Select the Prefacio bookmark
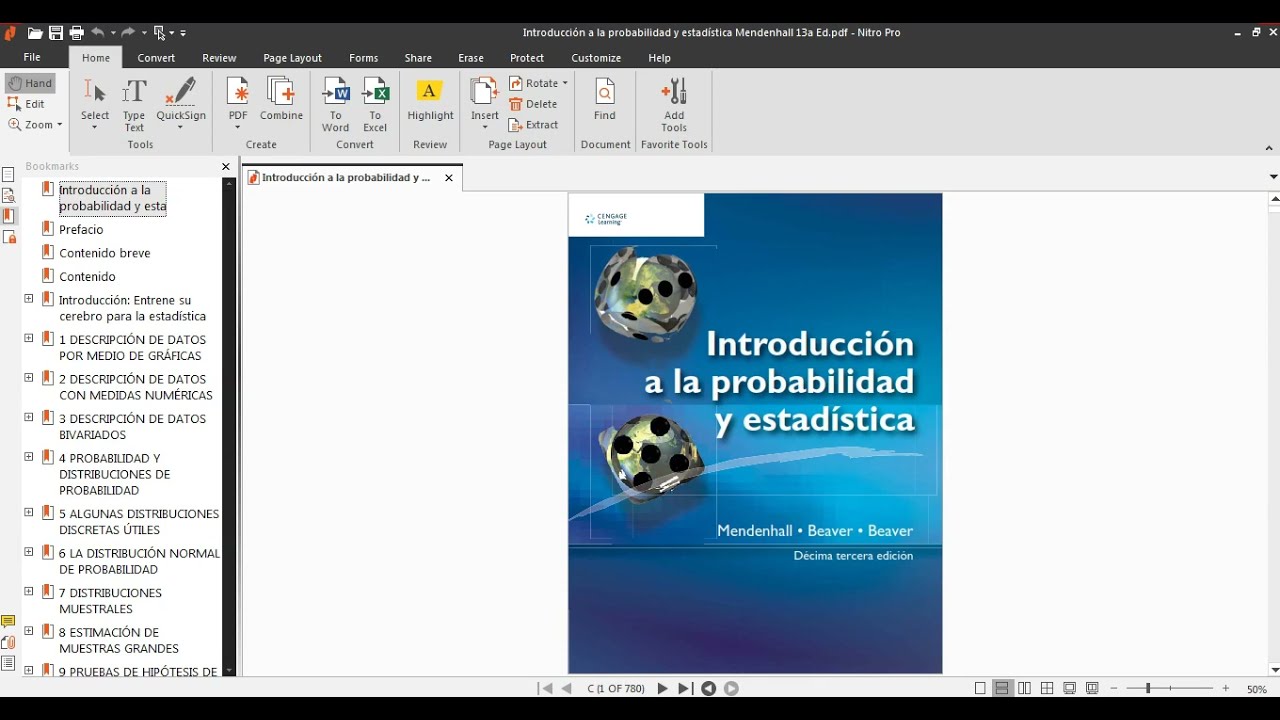Image resolution: width=1280 pixels, height=720 pixels. pos(81,230)
